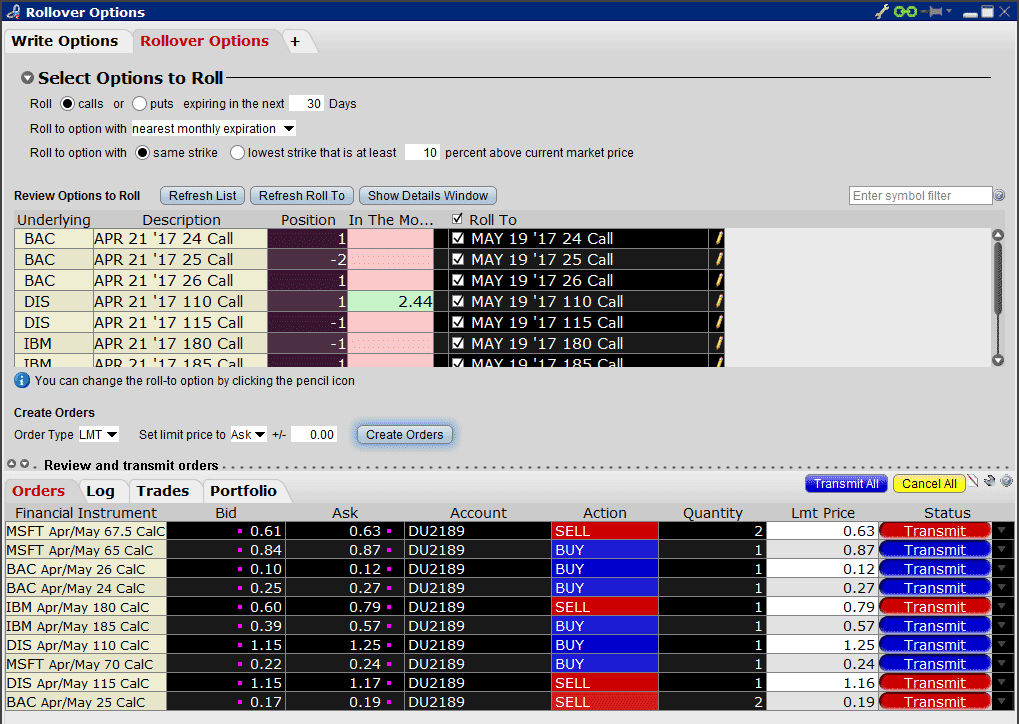Click the up arrow beside Review and transmit orders
Screen dimensions: 1019x724
12,464
